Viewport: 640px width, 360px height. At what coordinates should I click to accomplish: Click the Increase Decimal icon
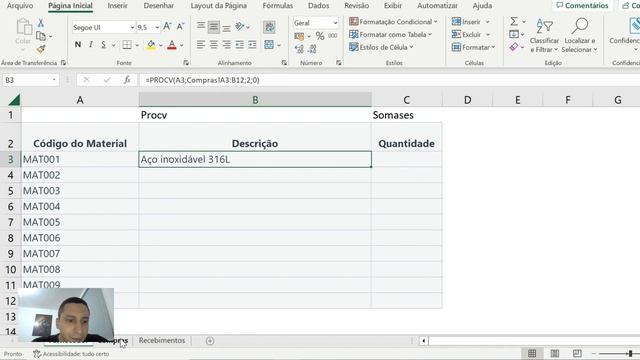point(299,49)
